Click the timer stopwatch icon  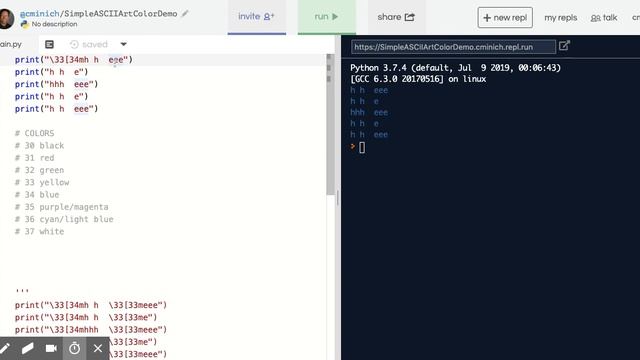[x=74, y=348]
